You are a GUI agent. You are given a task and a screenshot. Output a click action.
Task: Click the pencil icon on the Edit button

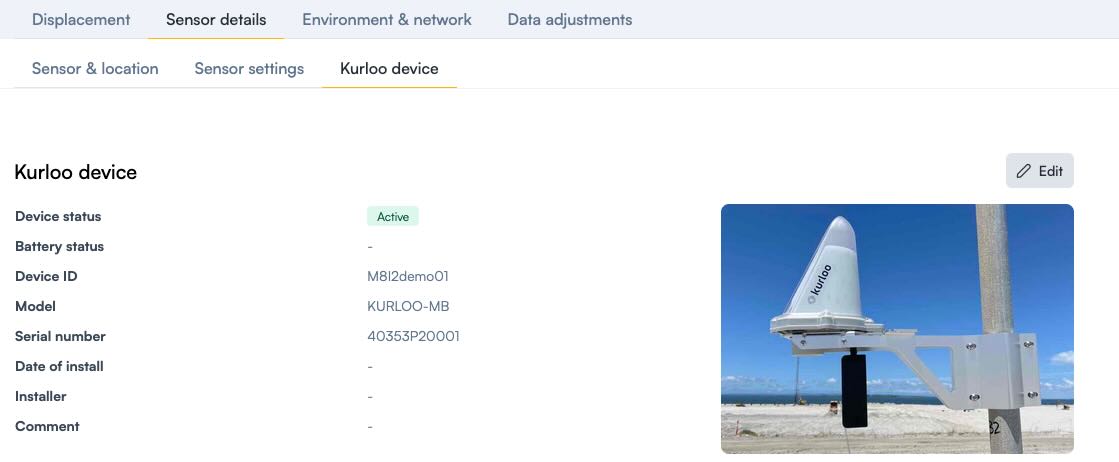point(1023,171)
